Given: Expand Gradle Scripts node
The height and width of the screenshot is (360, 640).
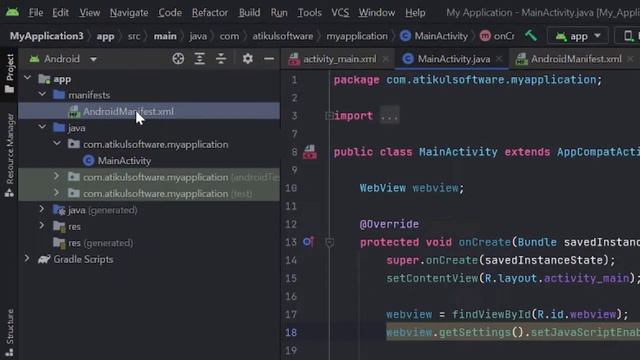Looking at the screenshot, I should 27,258.
